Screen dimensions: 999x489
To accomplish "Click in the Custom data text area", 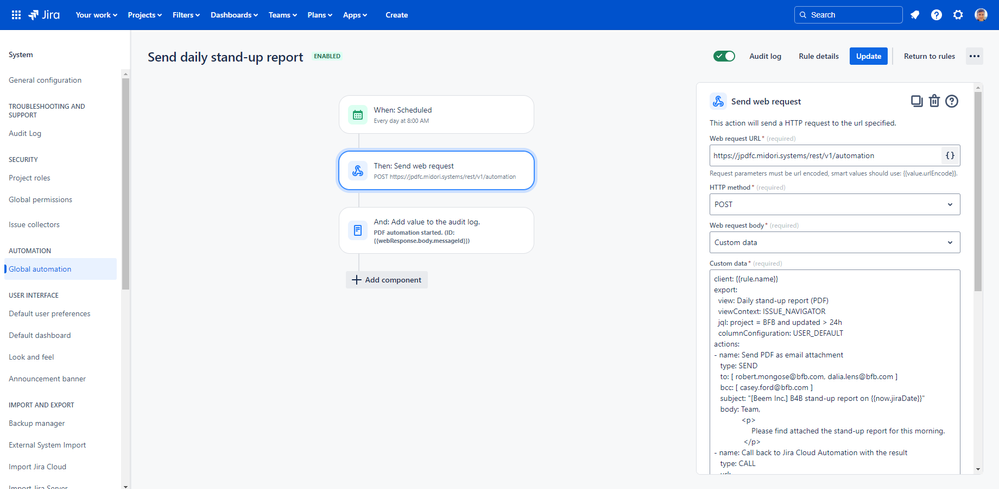I will [x=835, y=371].
